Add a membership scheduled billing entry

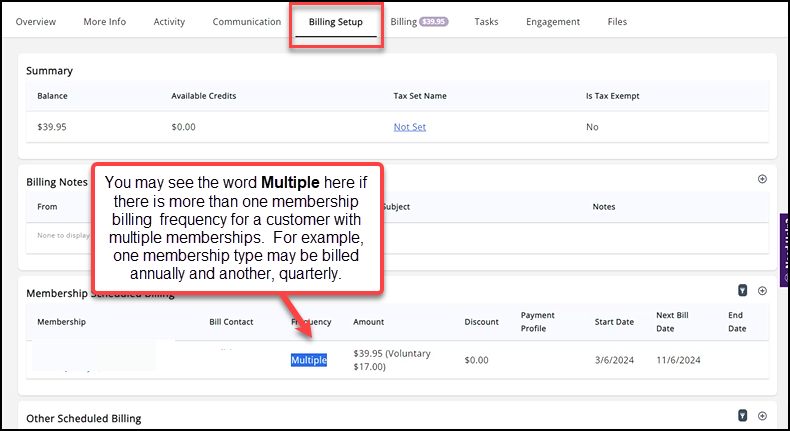tap(762, 290)
